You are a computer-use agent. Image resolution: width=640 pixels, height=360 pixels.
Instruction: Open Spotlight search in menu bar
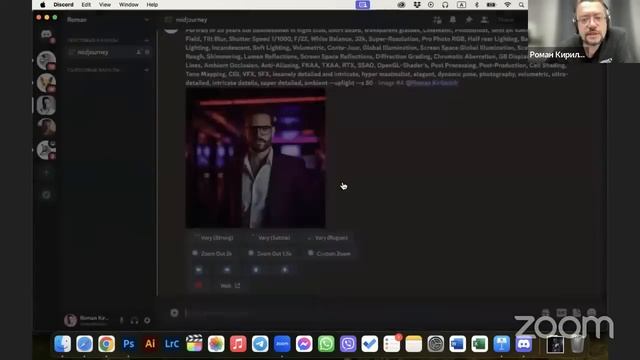[521, 5]
